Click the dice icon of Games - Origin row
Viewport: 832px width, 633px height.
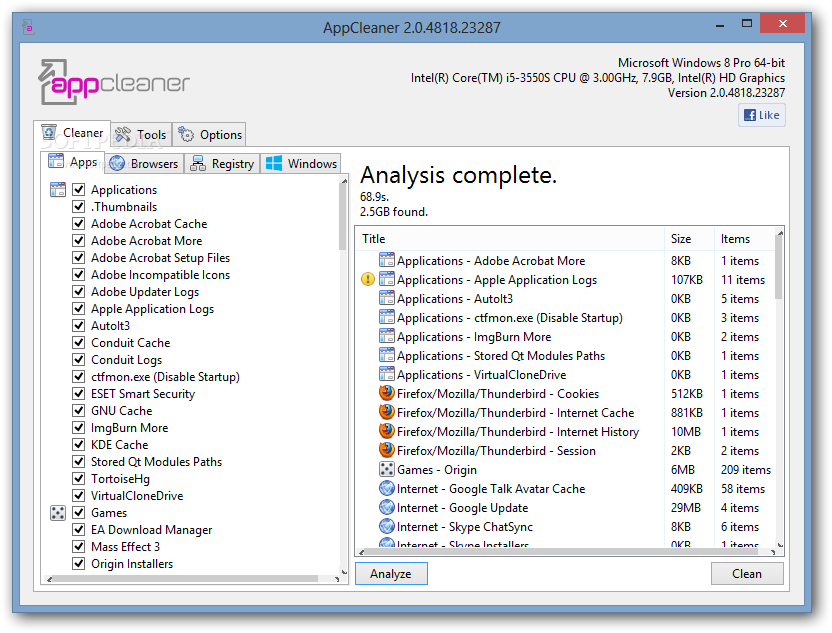point(387,470)
